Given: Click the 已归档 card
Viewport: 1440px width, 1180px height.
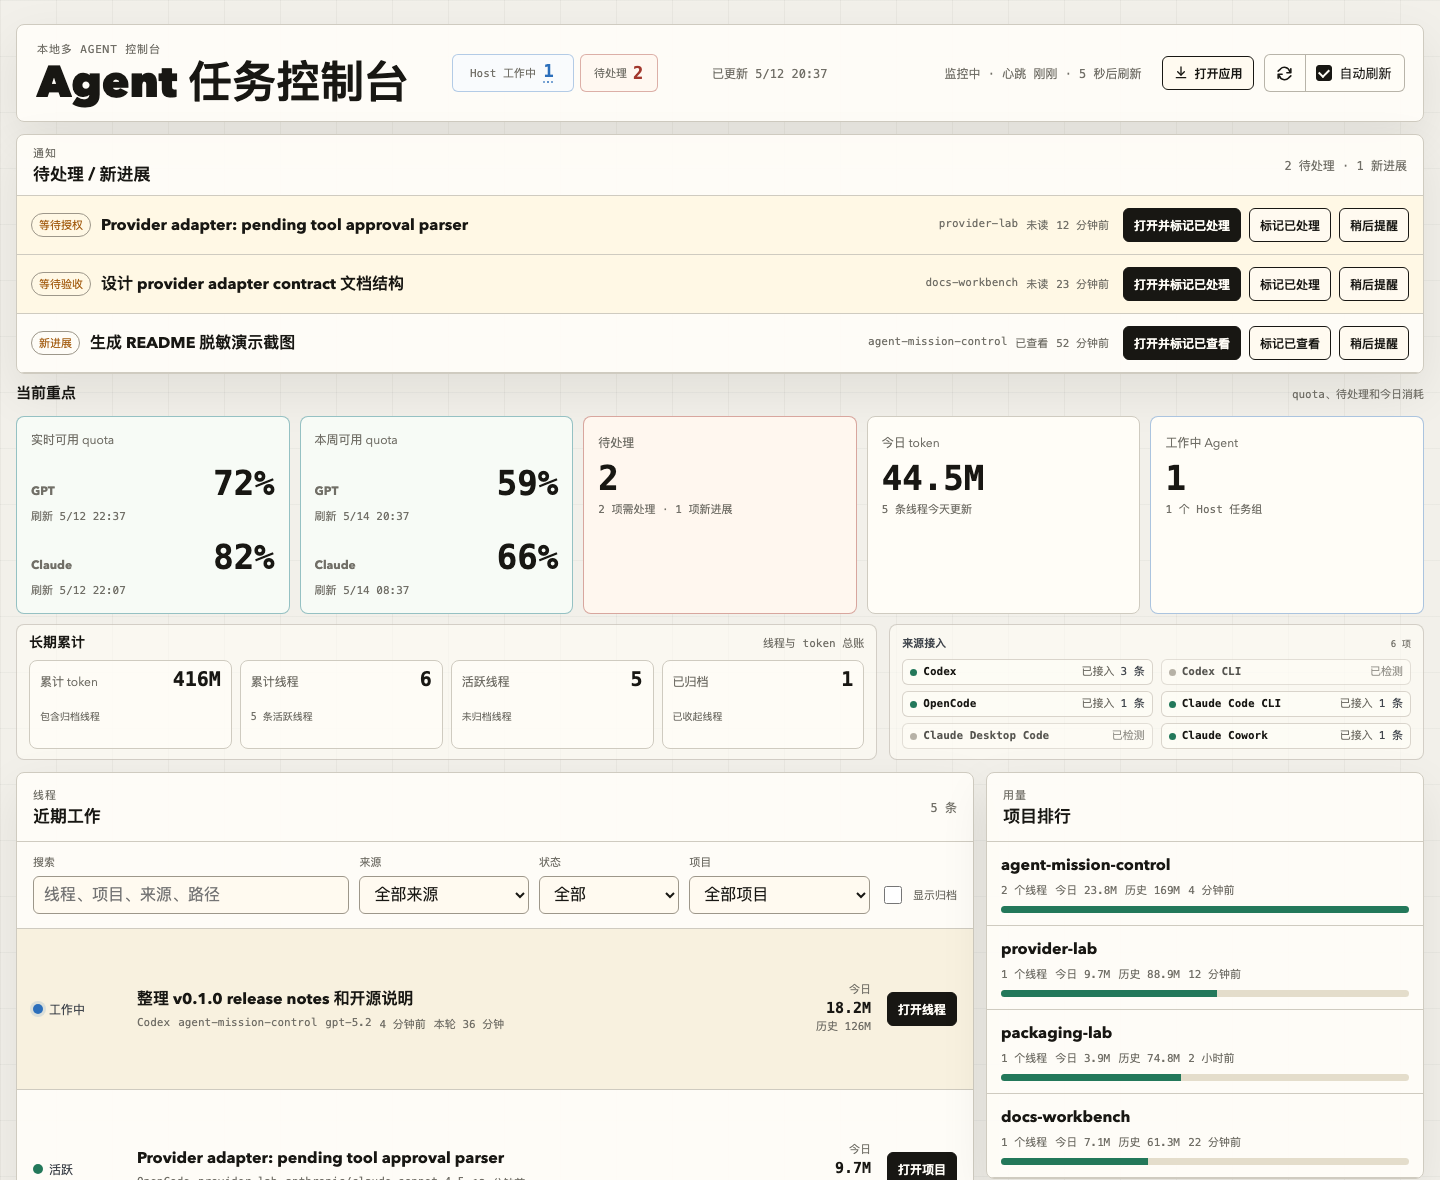Looking at the screenshot, I should click(x=763, y=704).
